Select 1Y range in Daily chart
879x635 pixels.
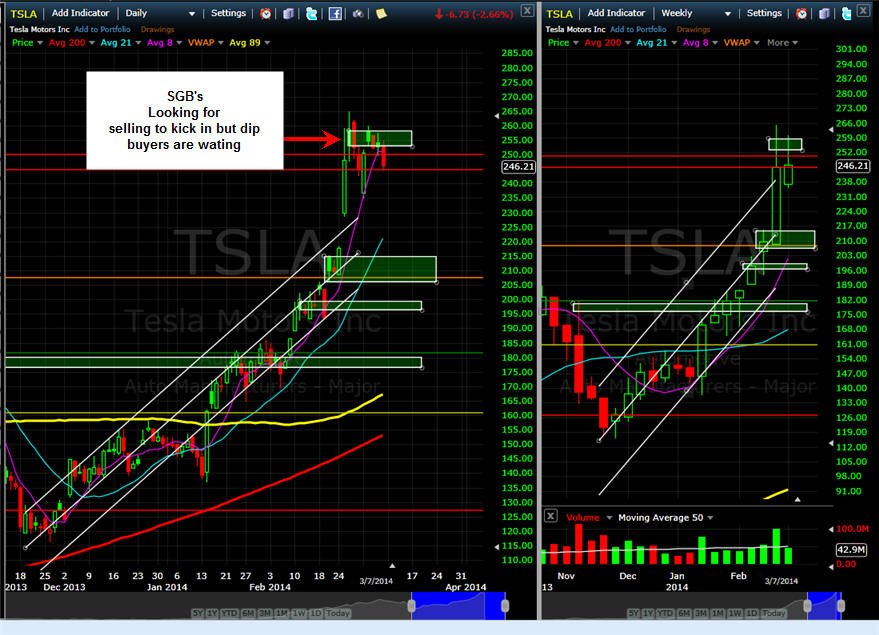212,613
